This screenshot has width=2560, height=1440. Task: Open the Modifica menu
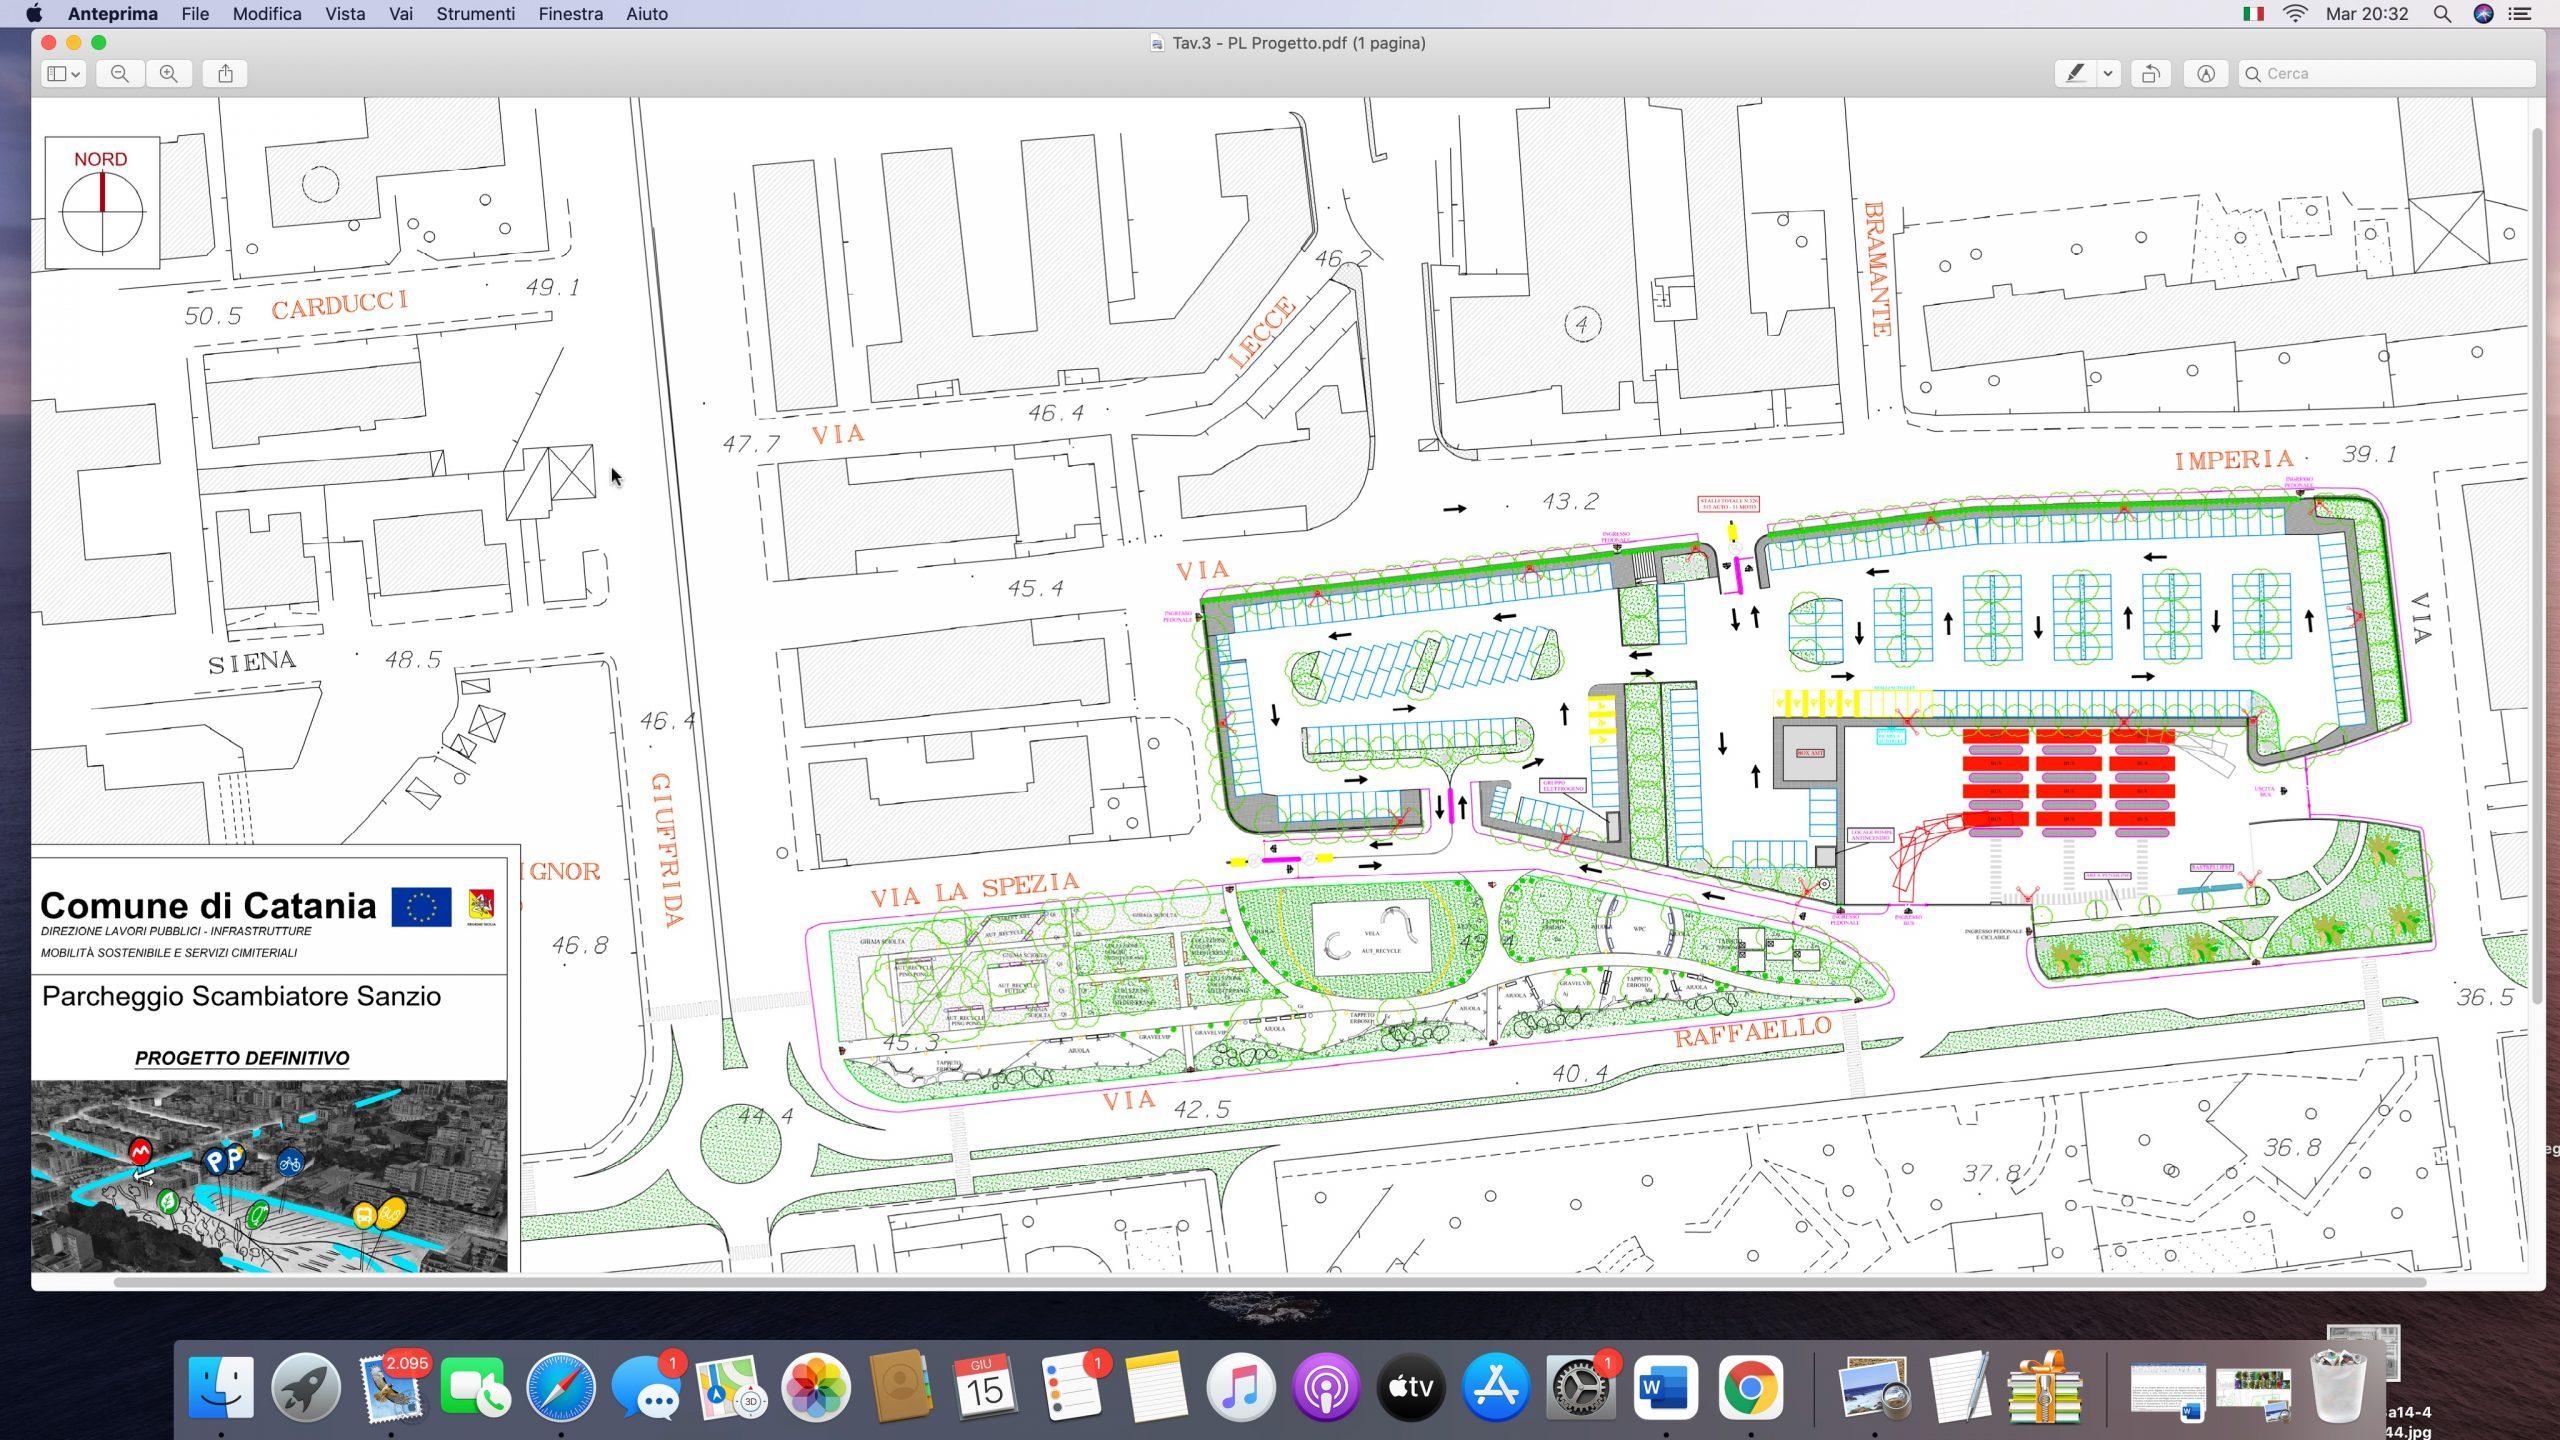[x=266, y=14]
